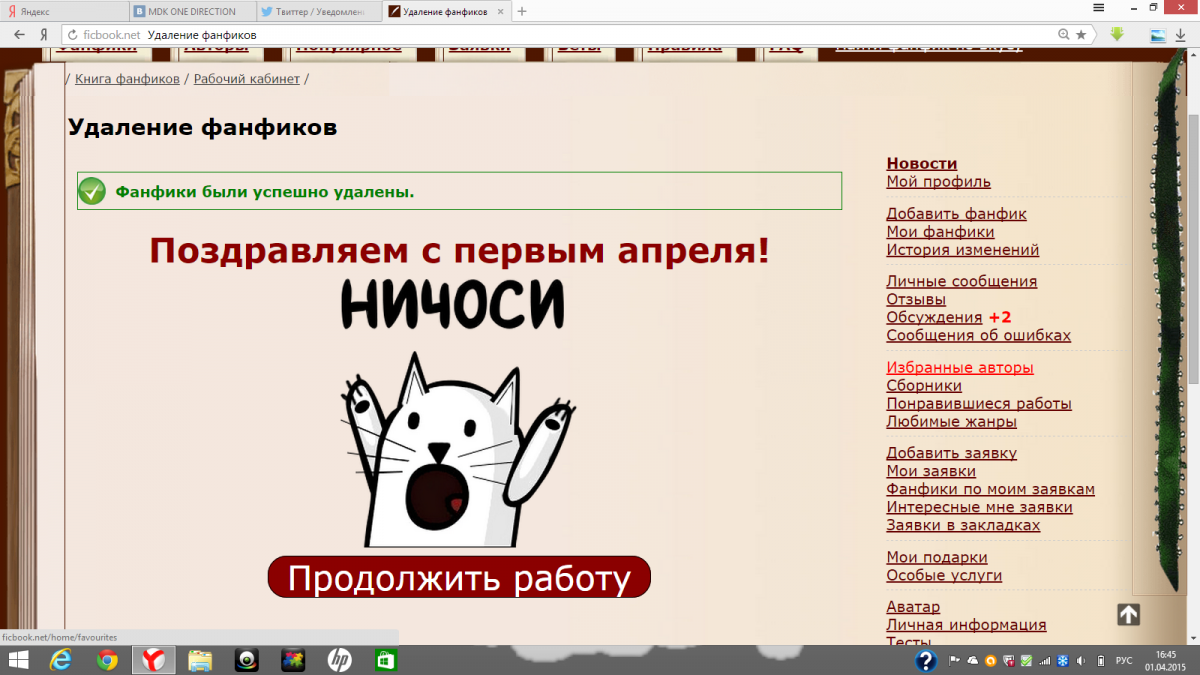Screen dimensions: 1200x675
Task: Click the network signal icon in system tray
Action: (x=1045, y=660)
